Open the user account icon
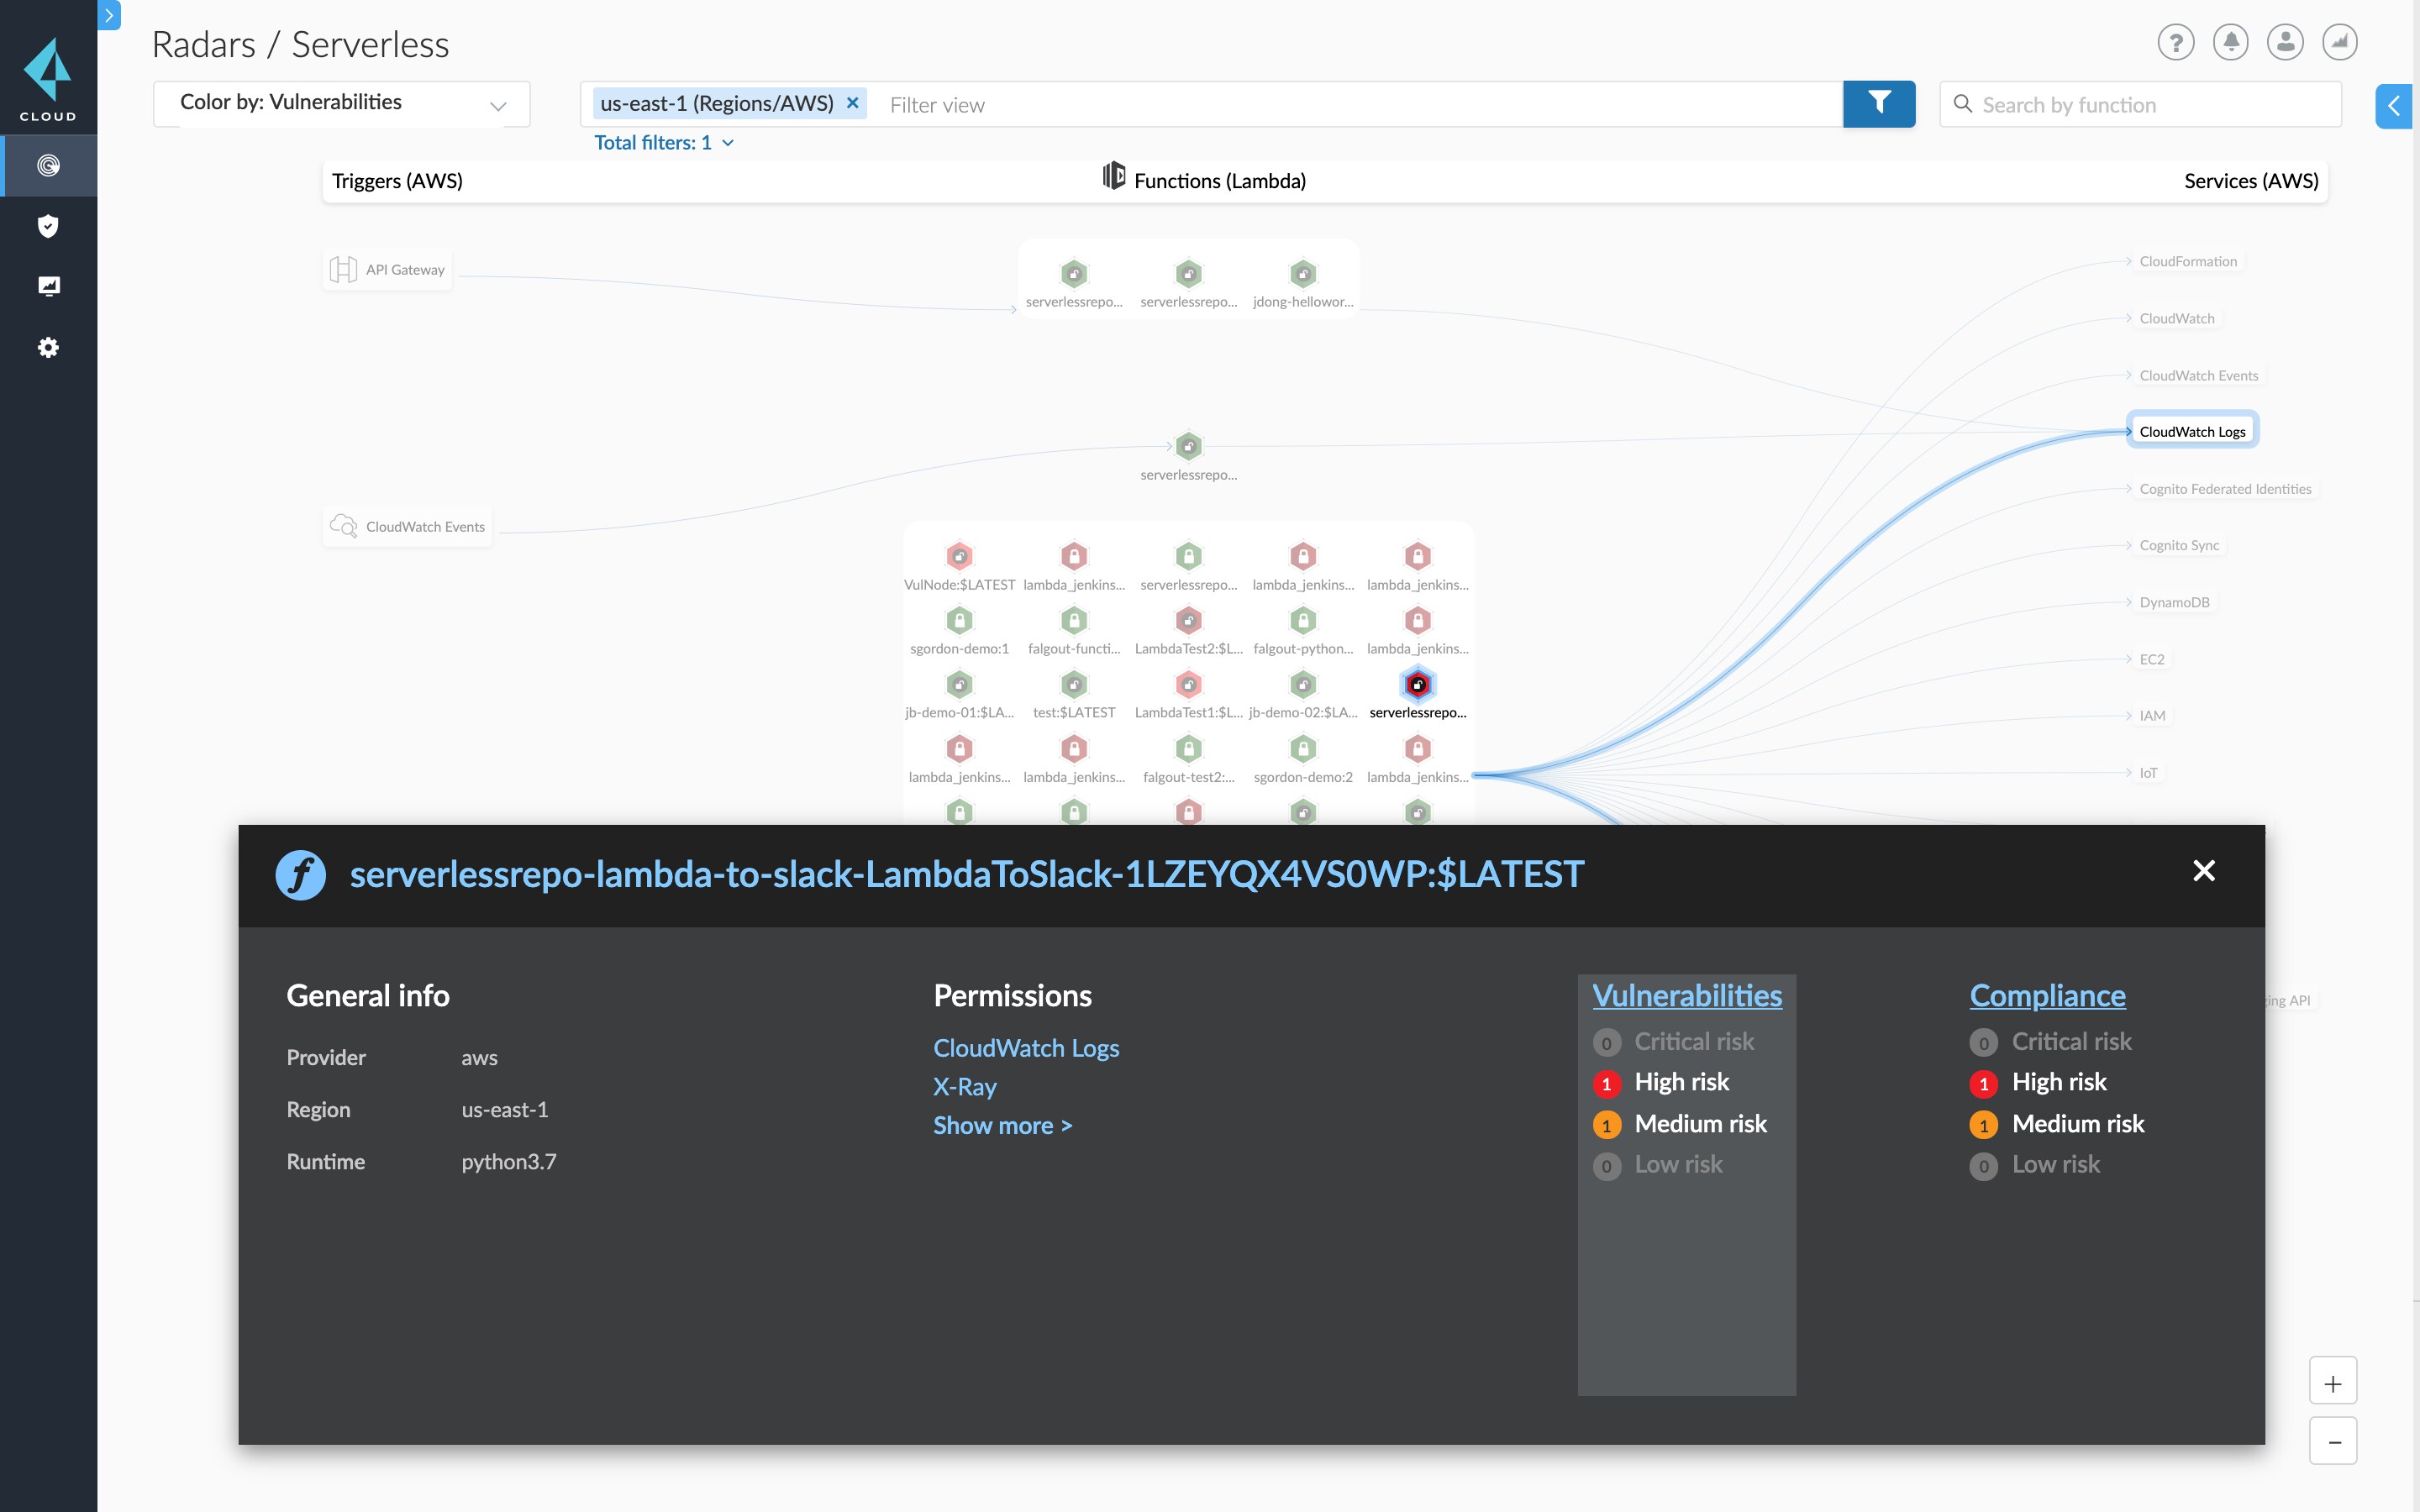This screenshot has width=2420, height=1512. (2285, 42)
